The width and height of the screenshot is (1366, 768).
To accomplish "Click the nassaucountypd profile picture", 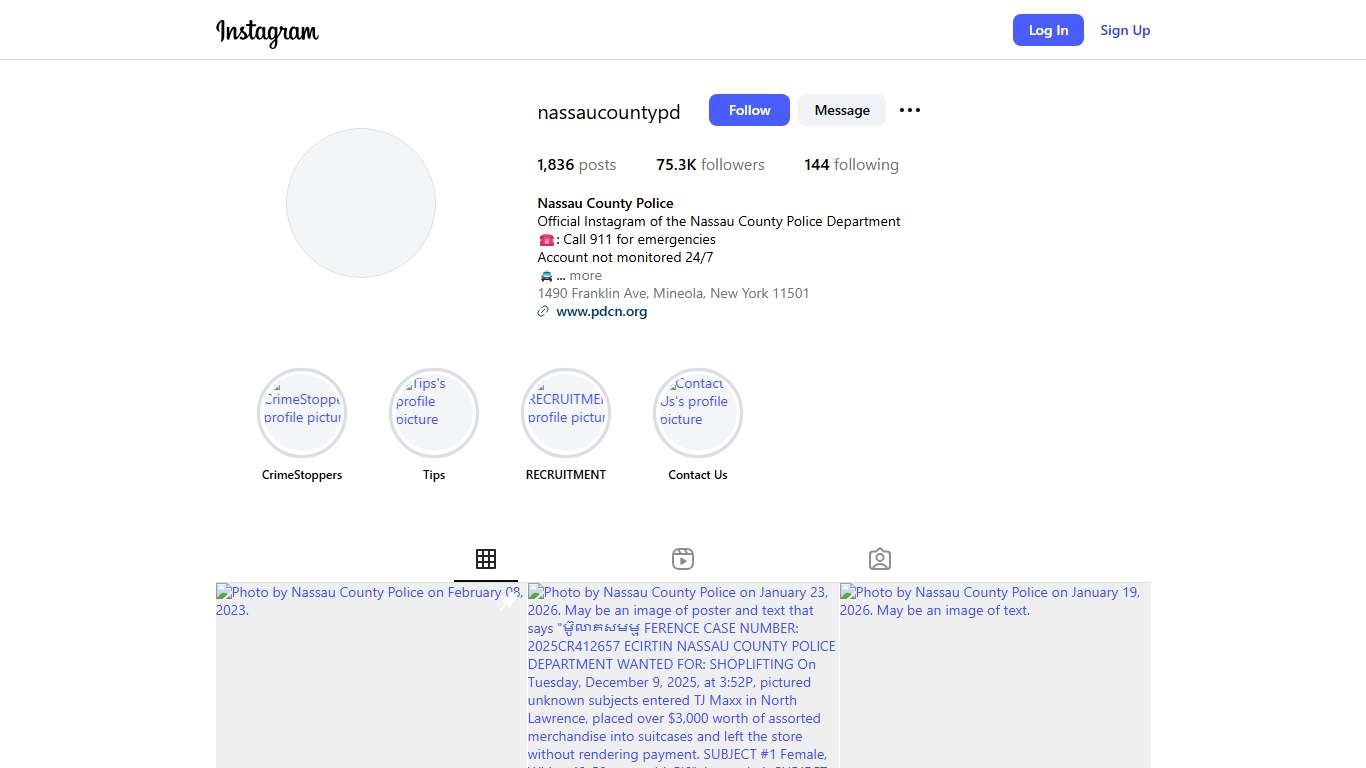I will click(361, 203).
